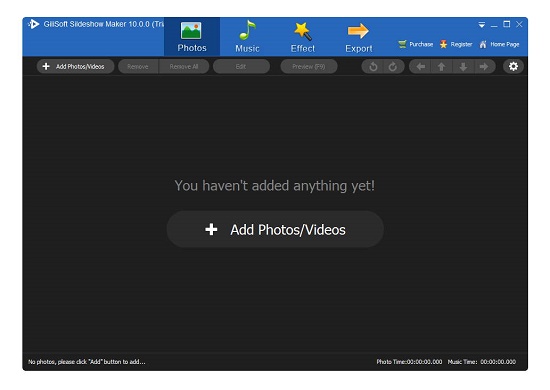Screen dimensions: 550x390
Task: Open the Music tab
Action: point(247,37)
